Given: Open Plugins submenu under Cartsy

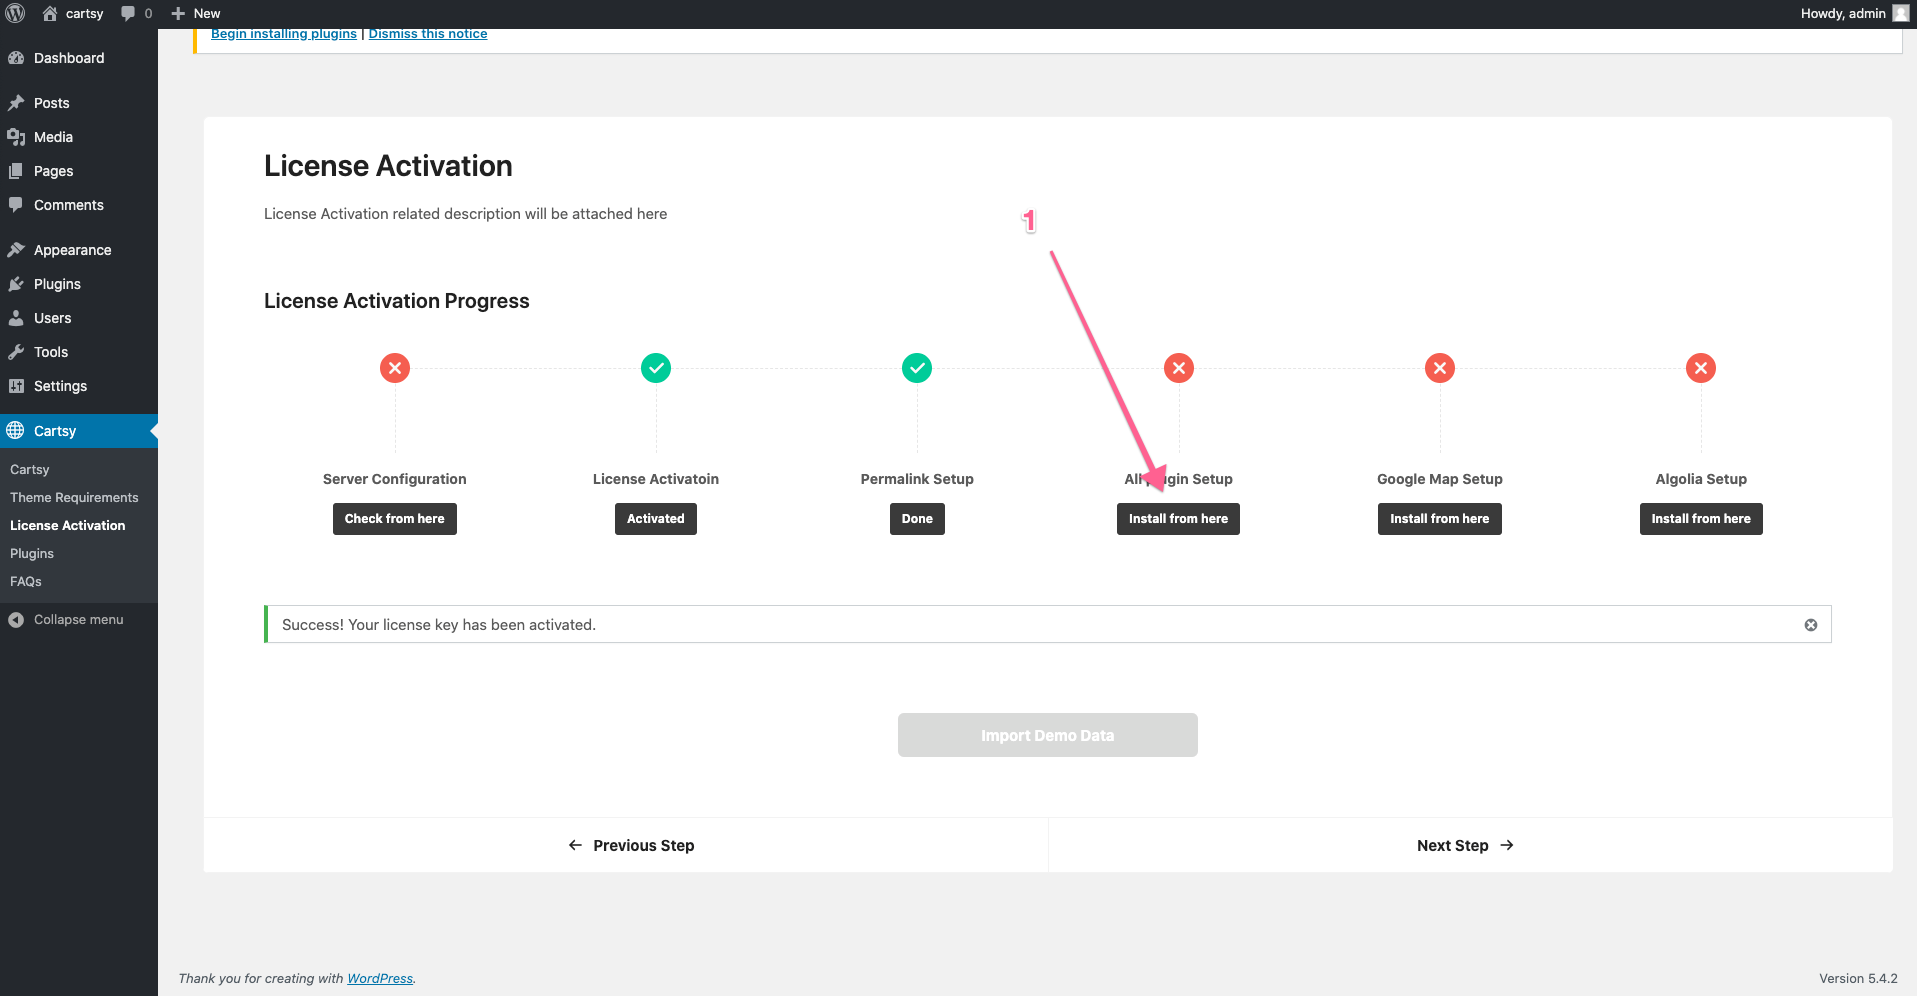Looking at the screenshot, I should [x=79, y=553].
